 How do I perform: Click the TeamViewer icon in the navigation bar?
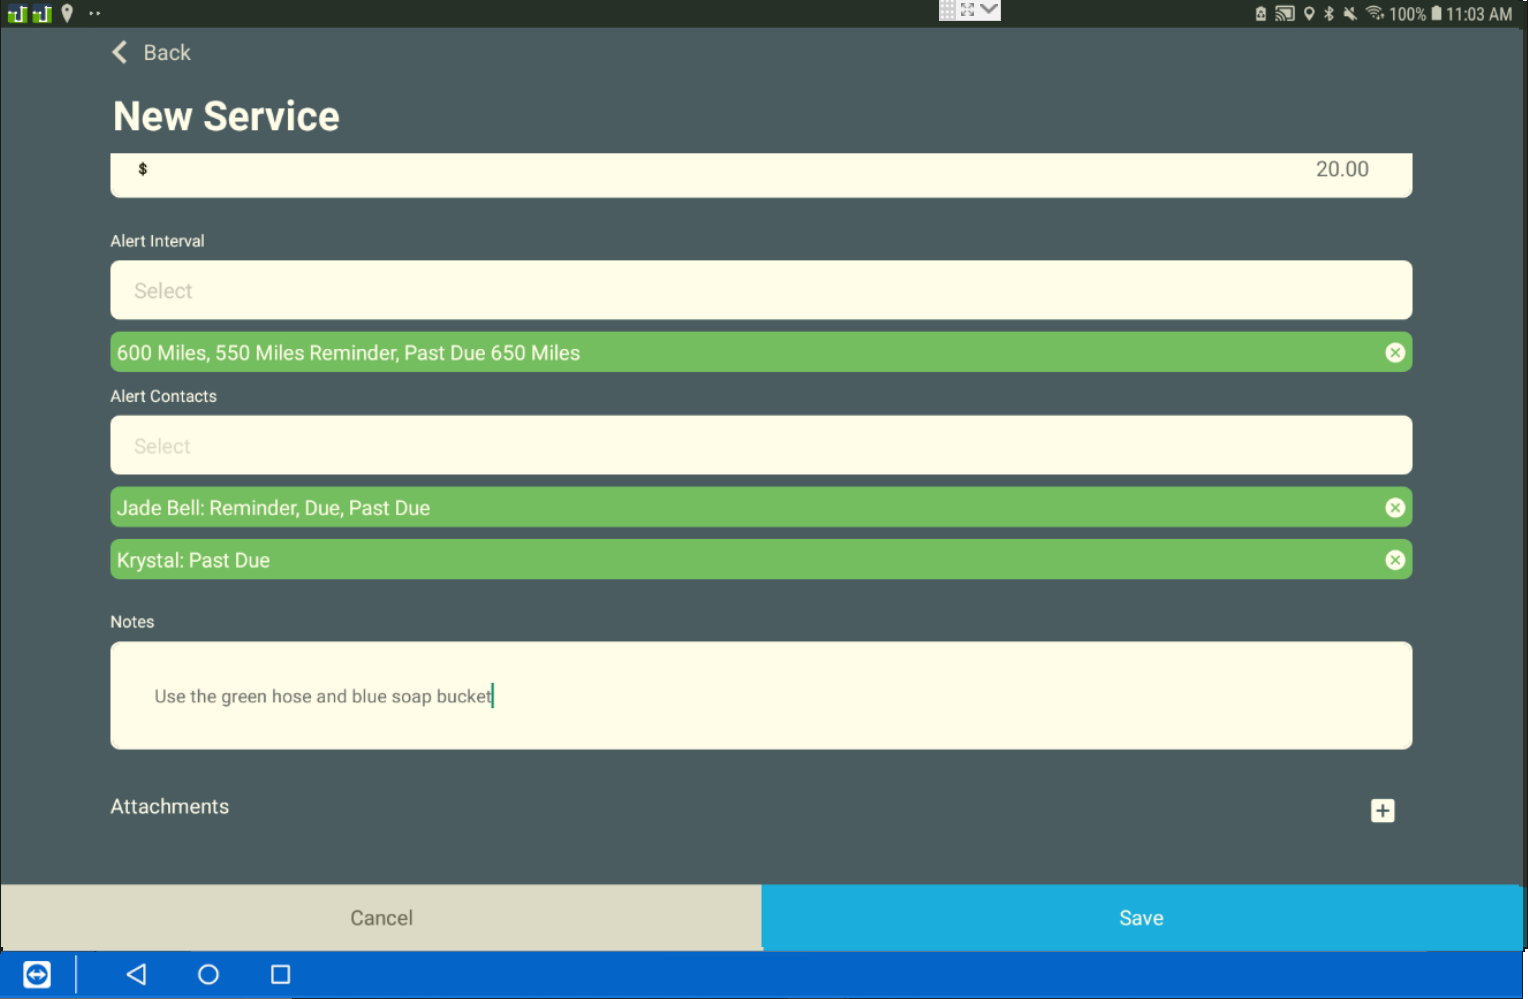tap(37, 974)
